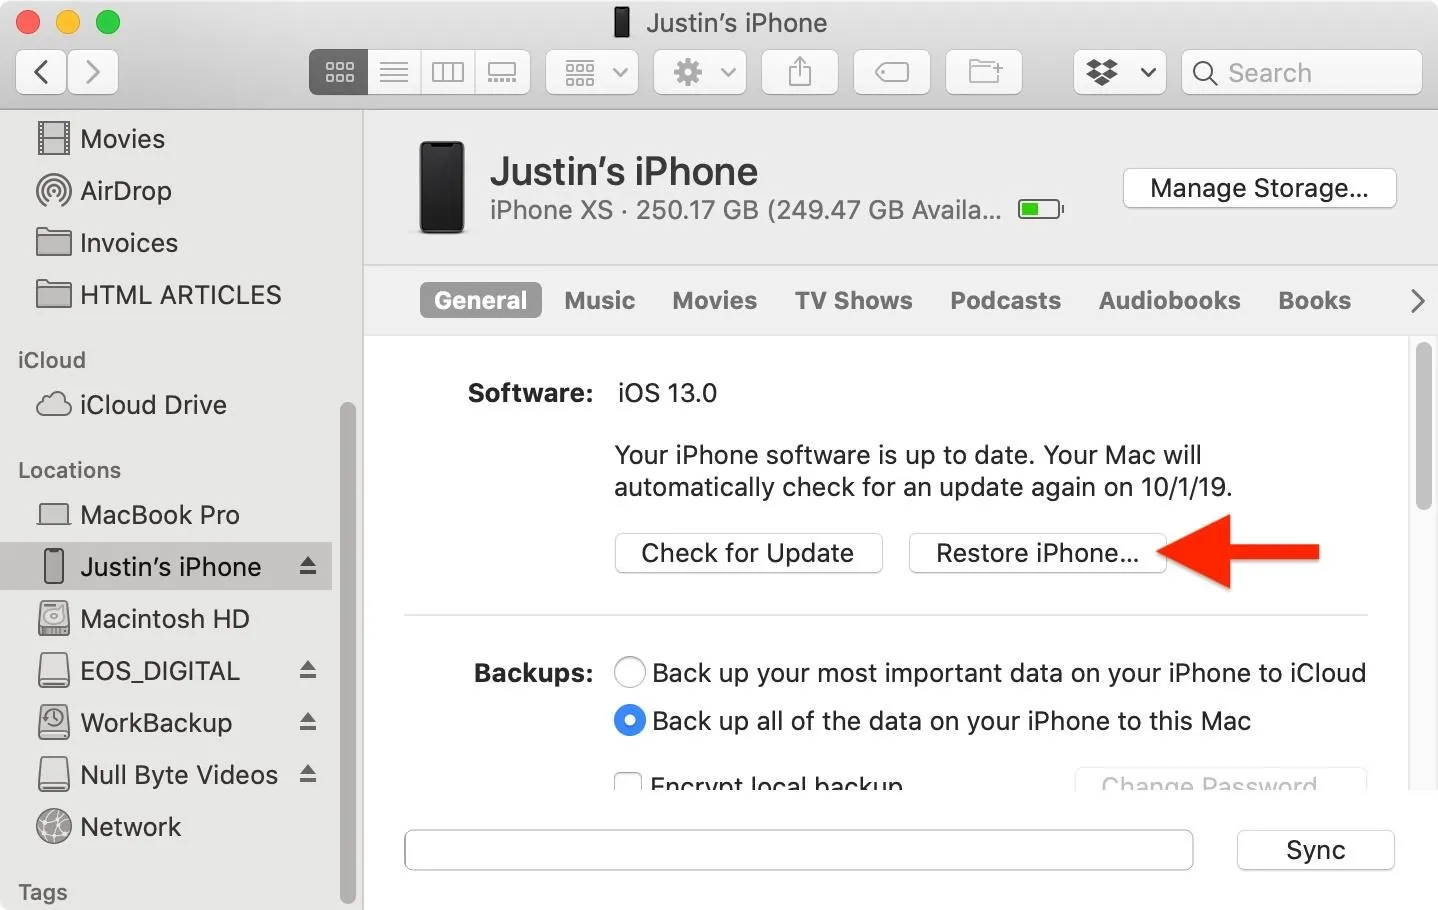Click the sidebar vertical scrollbar
The image size is (1438, 910).
(348, 653)
